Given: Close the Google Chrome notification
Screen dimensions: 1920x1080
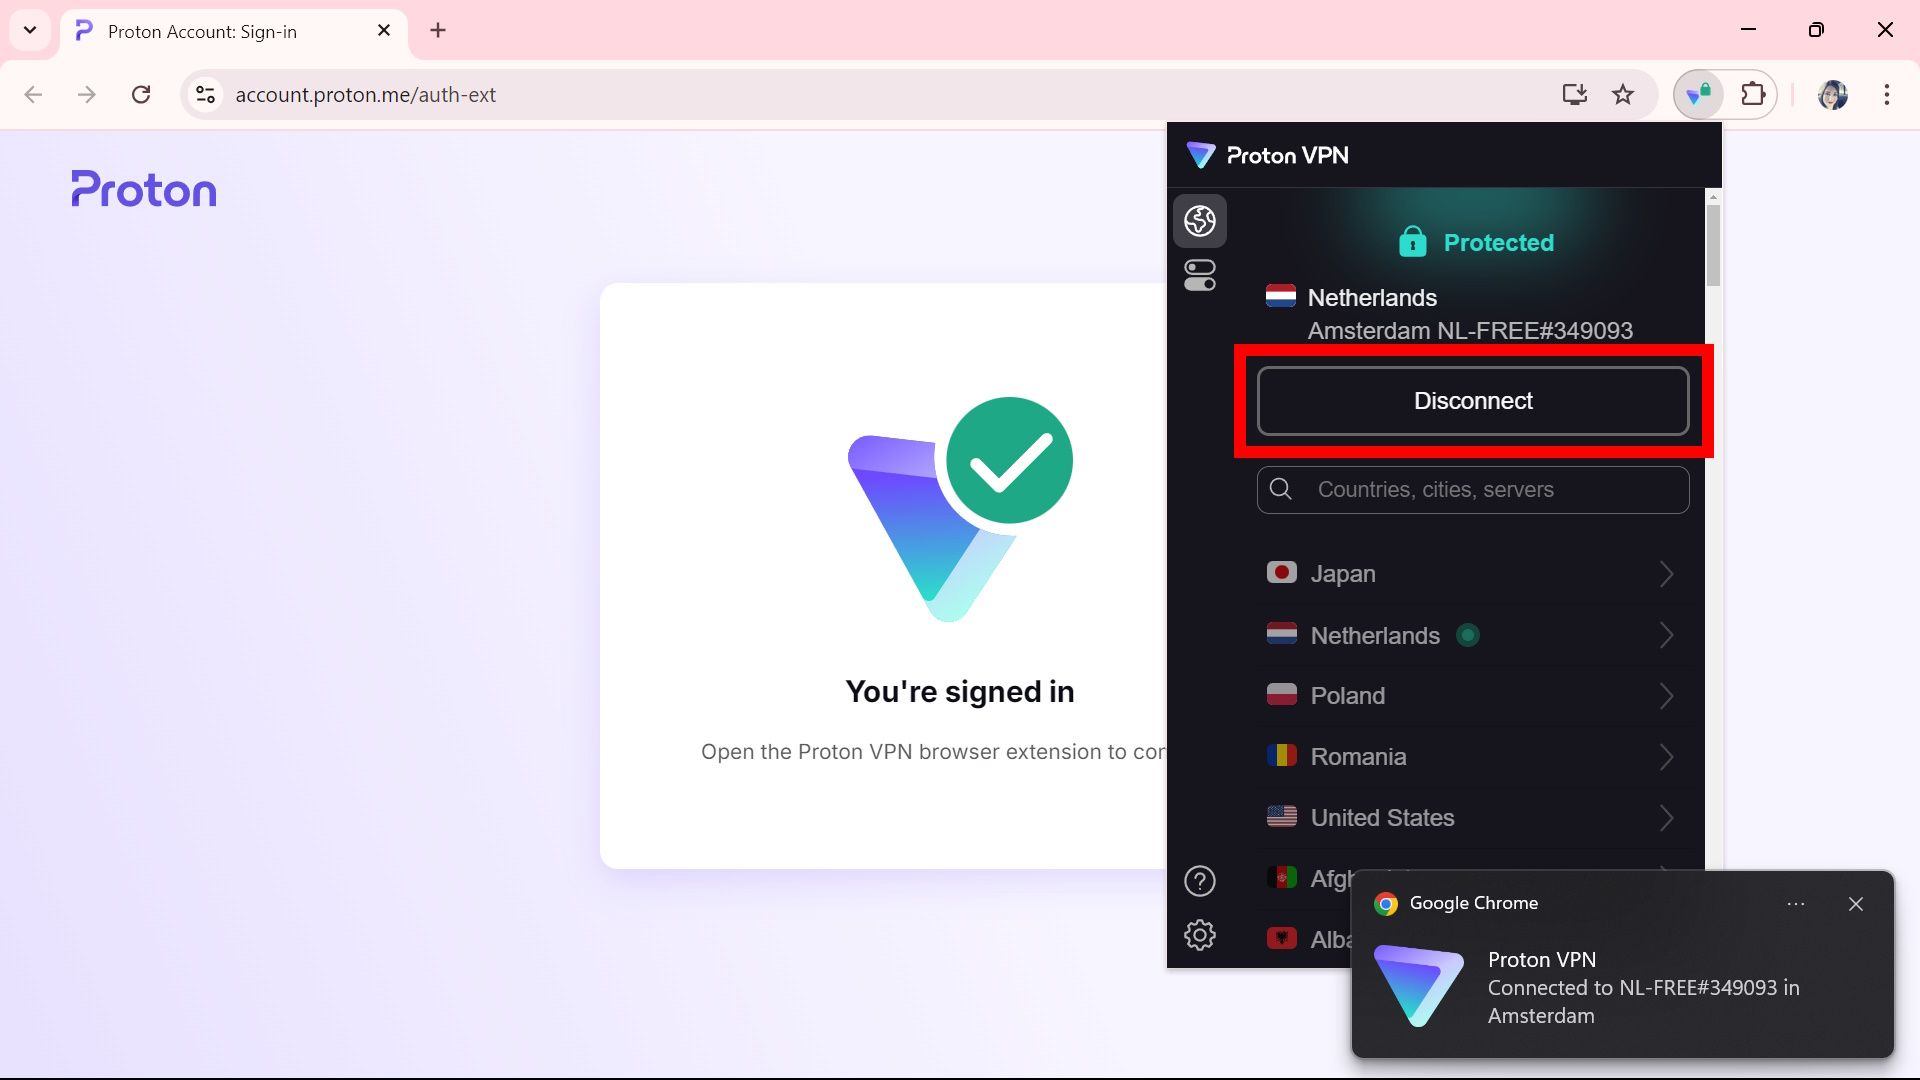Looking at the screenshot, I should [x=1857, y=903].
